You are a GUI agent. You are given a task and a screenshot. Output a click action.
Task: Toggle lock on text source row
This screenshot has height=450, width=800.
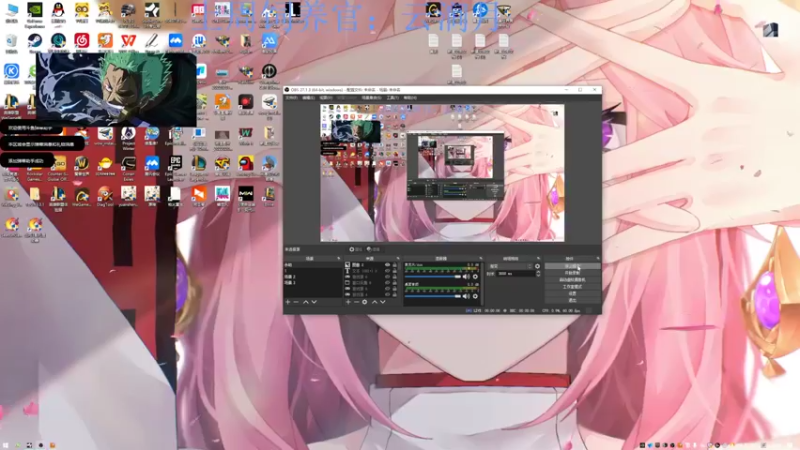click(x=394, y=271)
